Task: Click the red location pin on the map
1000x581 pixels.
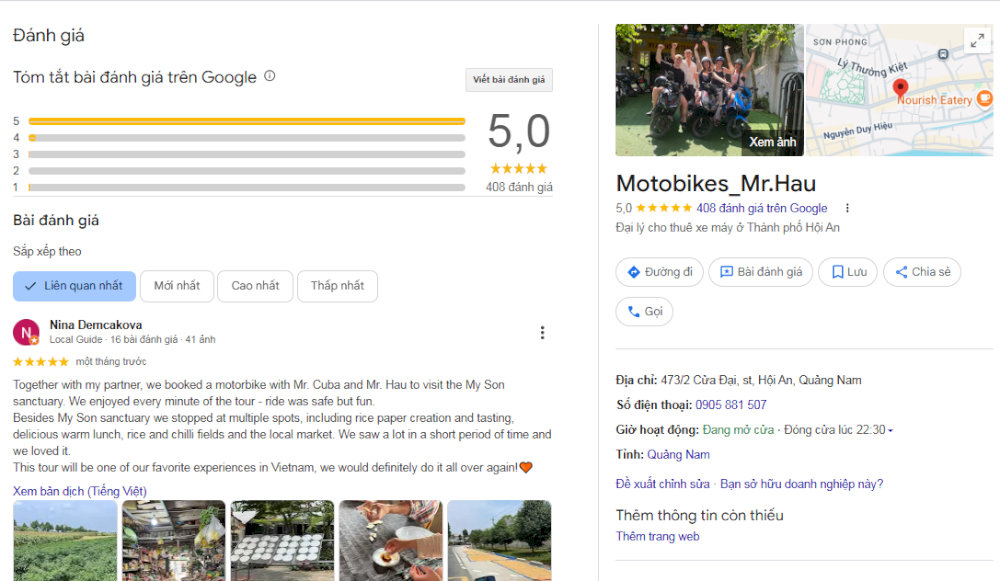Action: (x=900, y=87)
